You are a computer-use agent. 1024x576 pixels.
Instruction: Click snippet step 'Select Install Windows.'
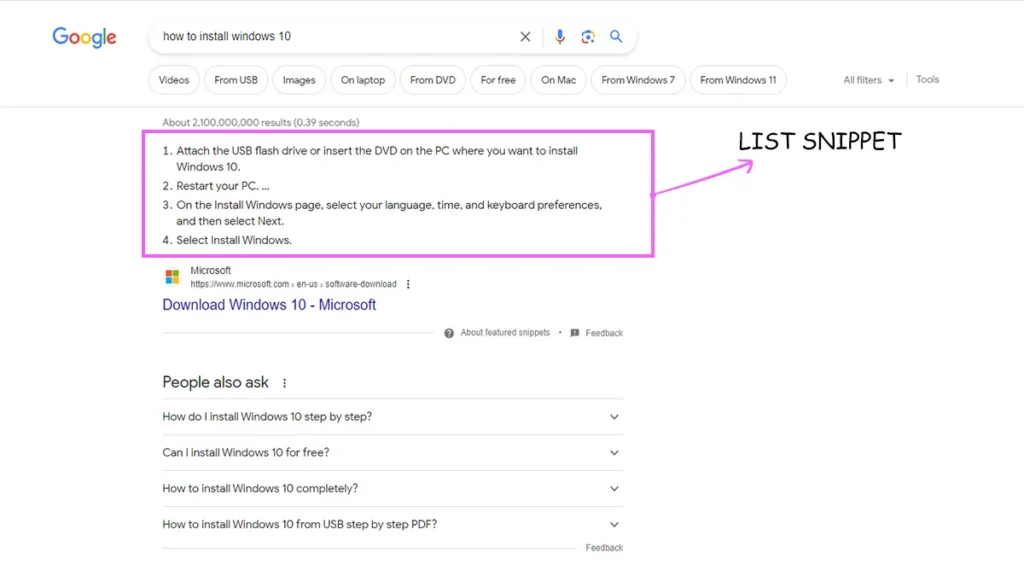pyautogui.click(x=234, y=240)
